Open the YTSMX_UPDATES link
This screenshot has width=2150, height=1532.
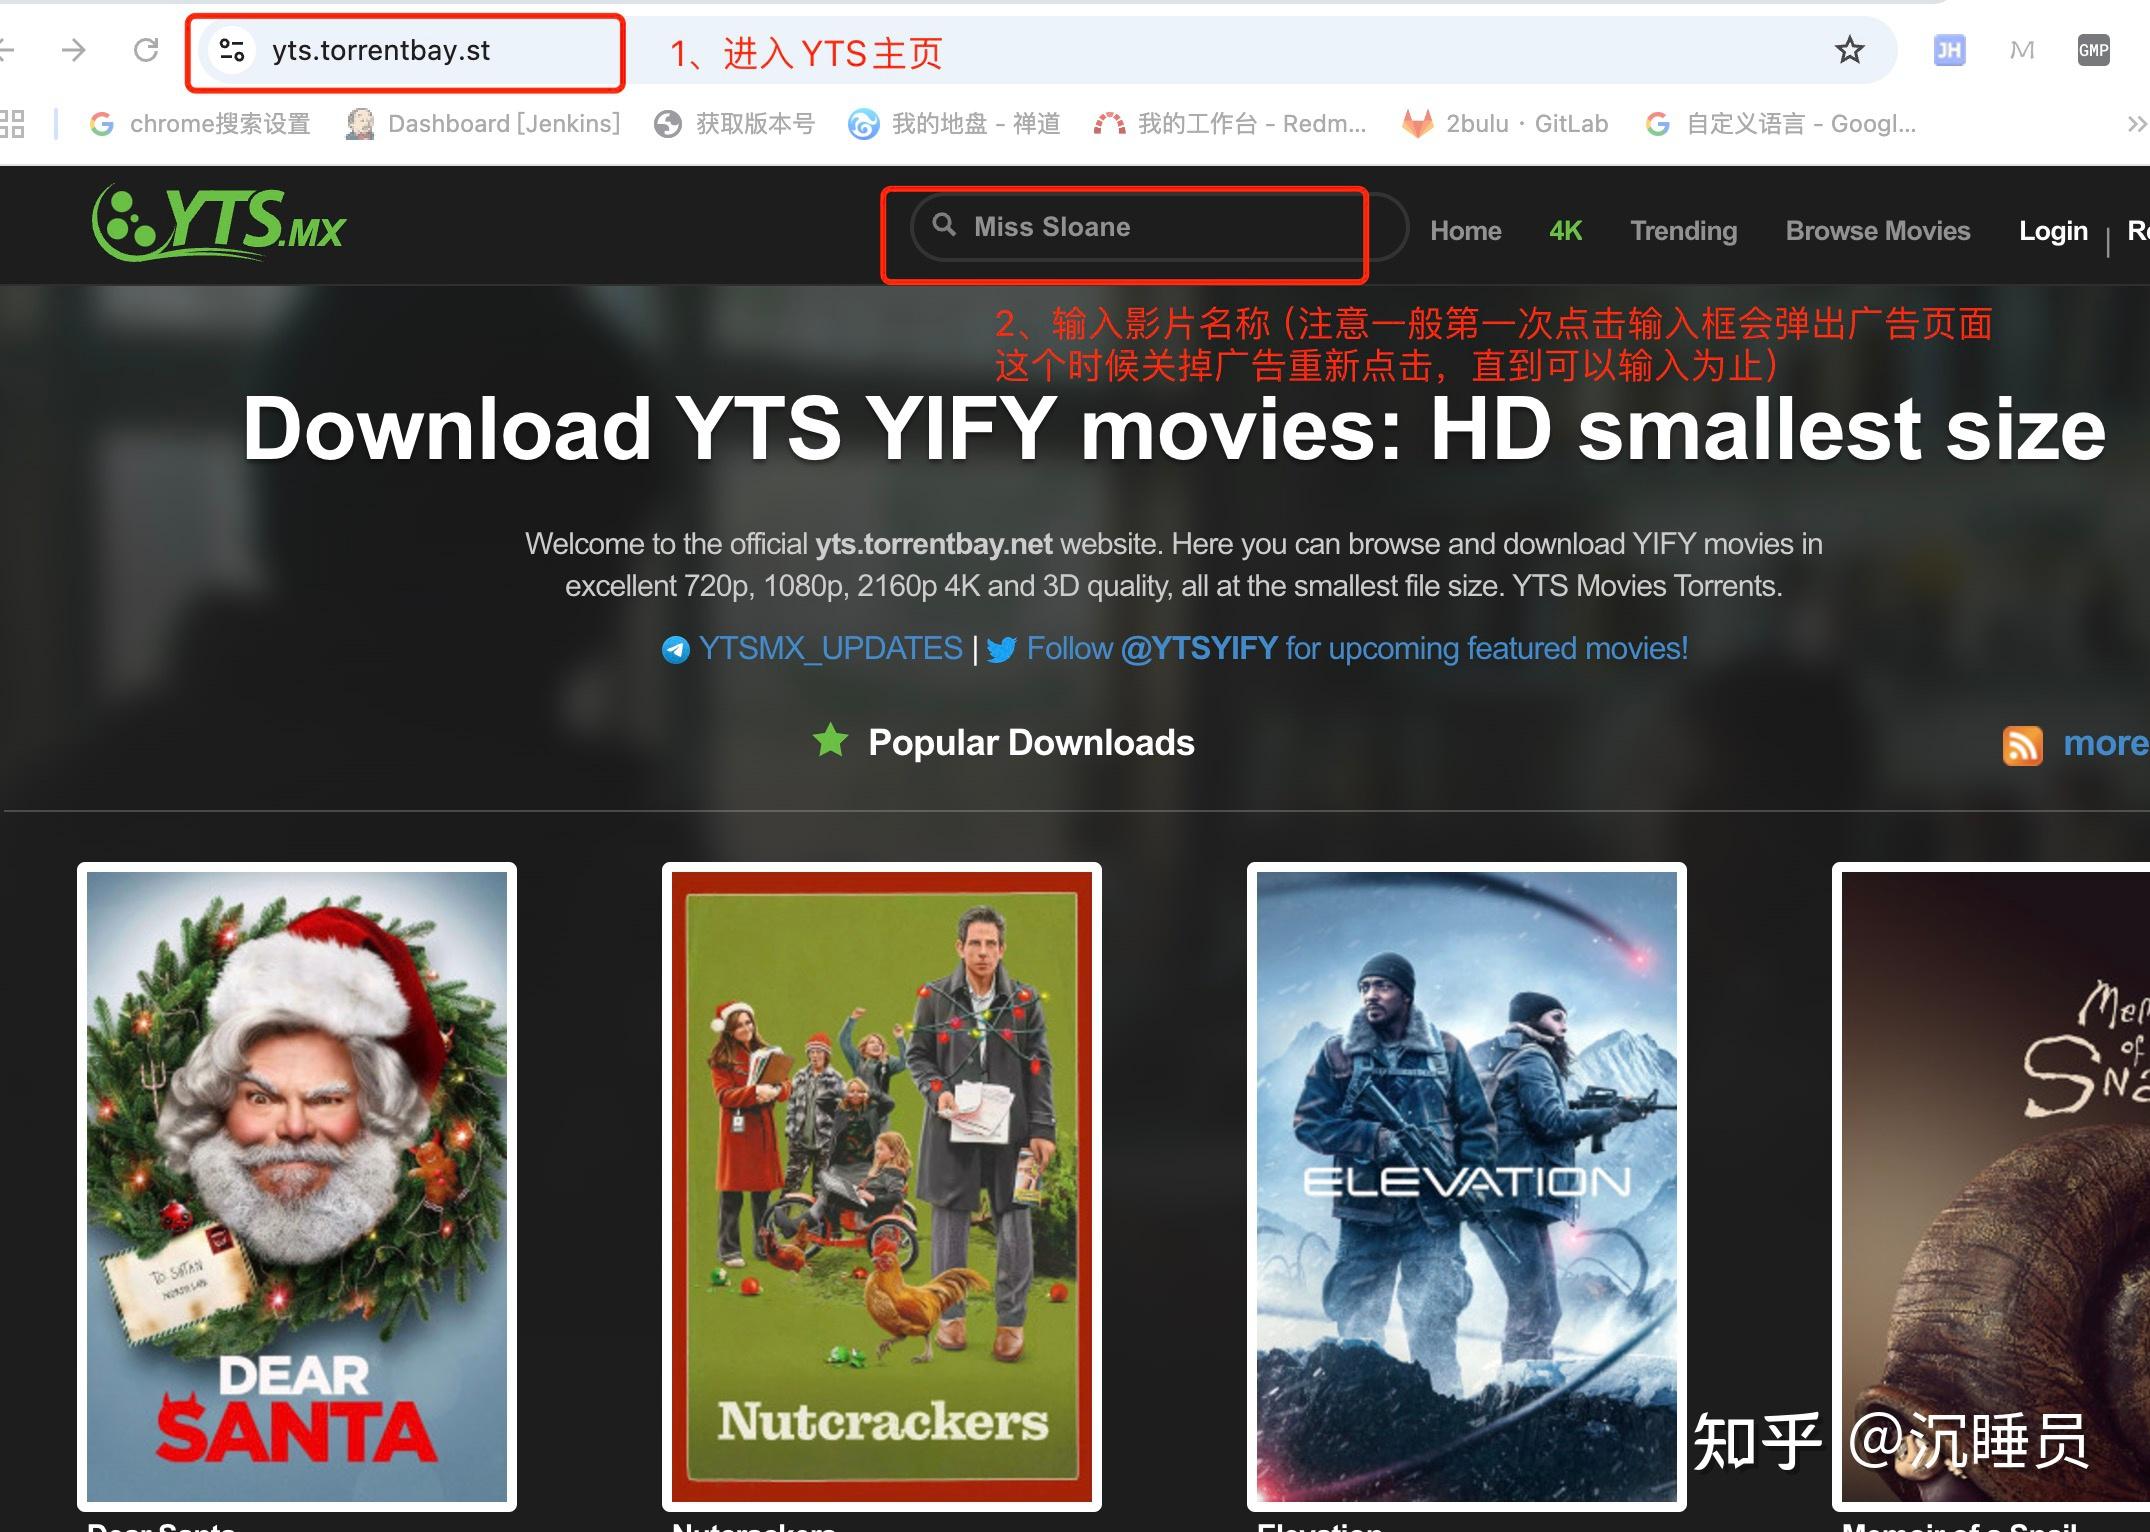(x=830, y=649)
